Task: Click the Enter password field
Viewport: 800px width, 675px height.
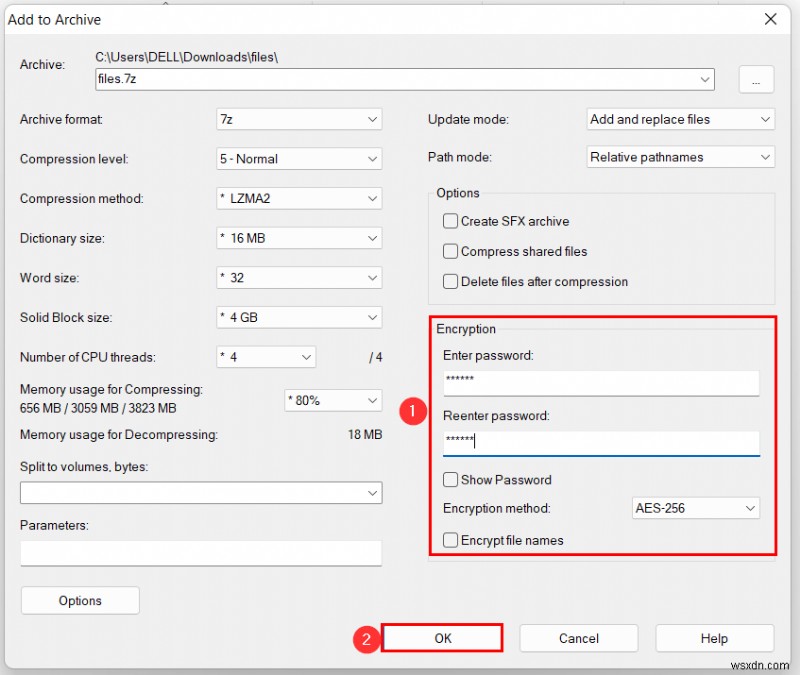Action: [600, 383]
